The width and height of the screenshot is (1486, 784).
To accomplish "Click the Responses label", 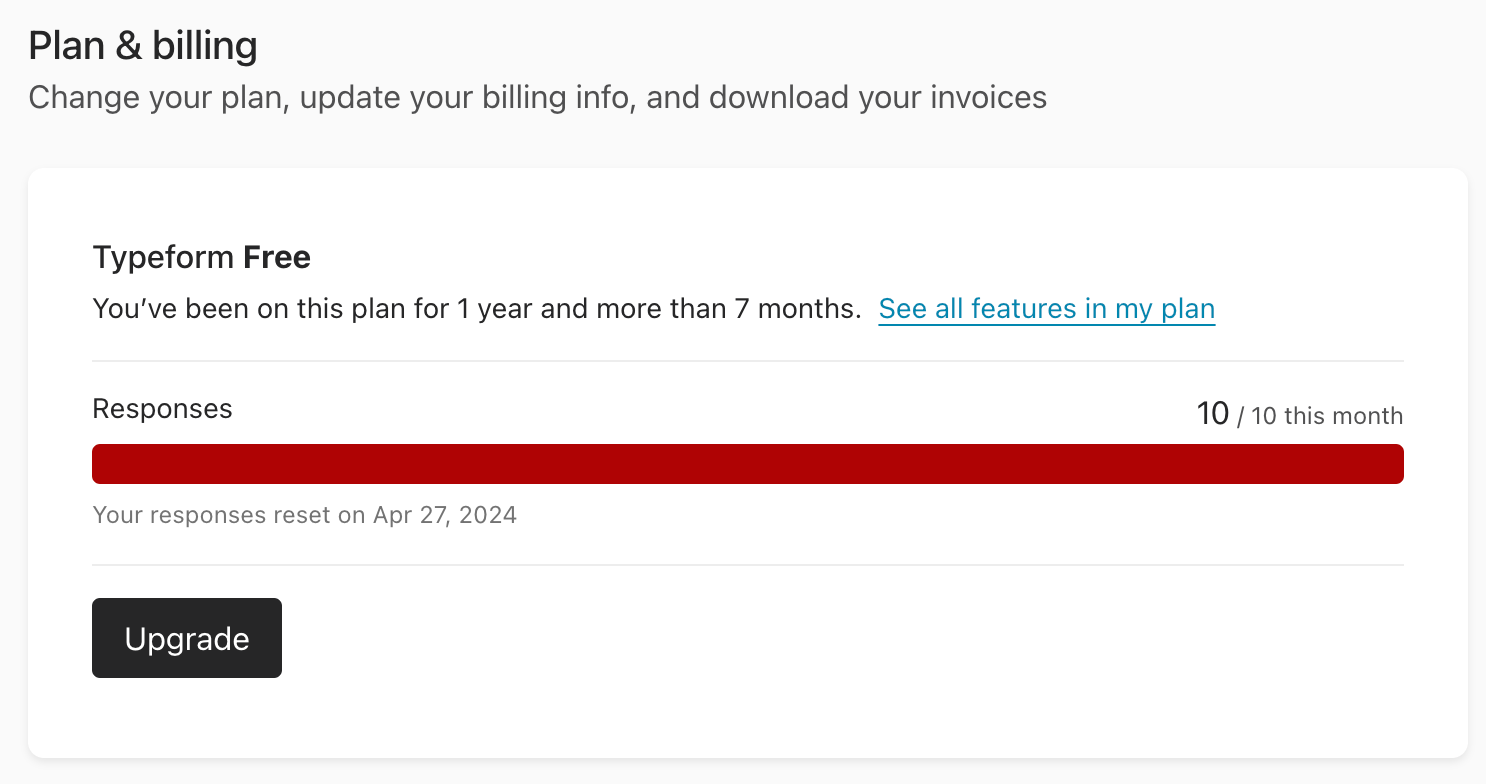I will tap(162, 409).
